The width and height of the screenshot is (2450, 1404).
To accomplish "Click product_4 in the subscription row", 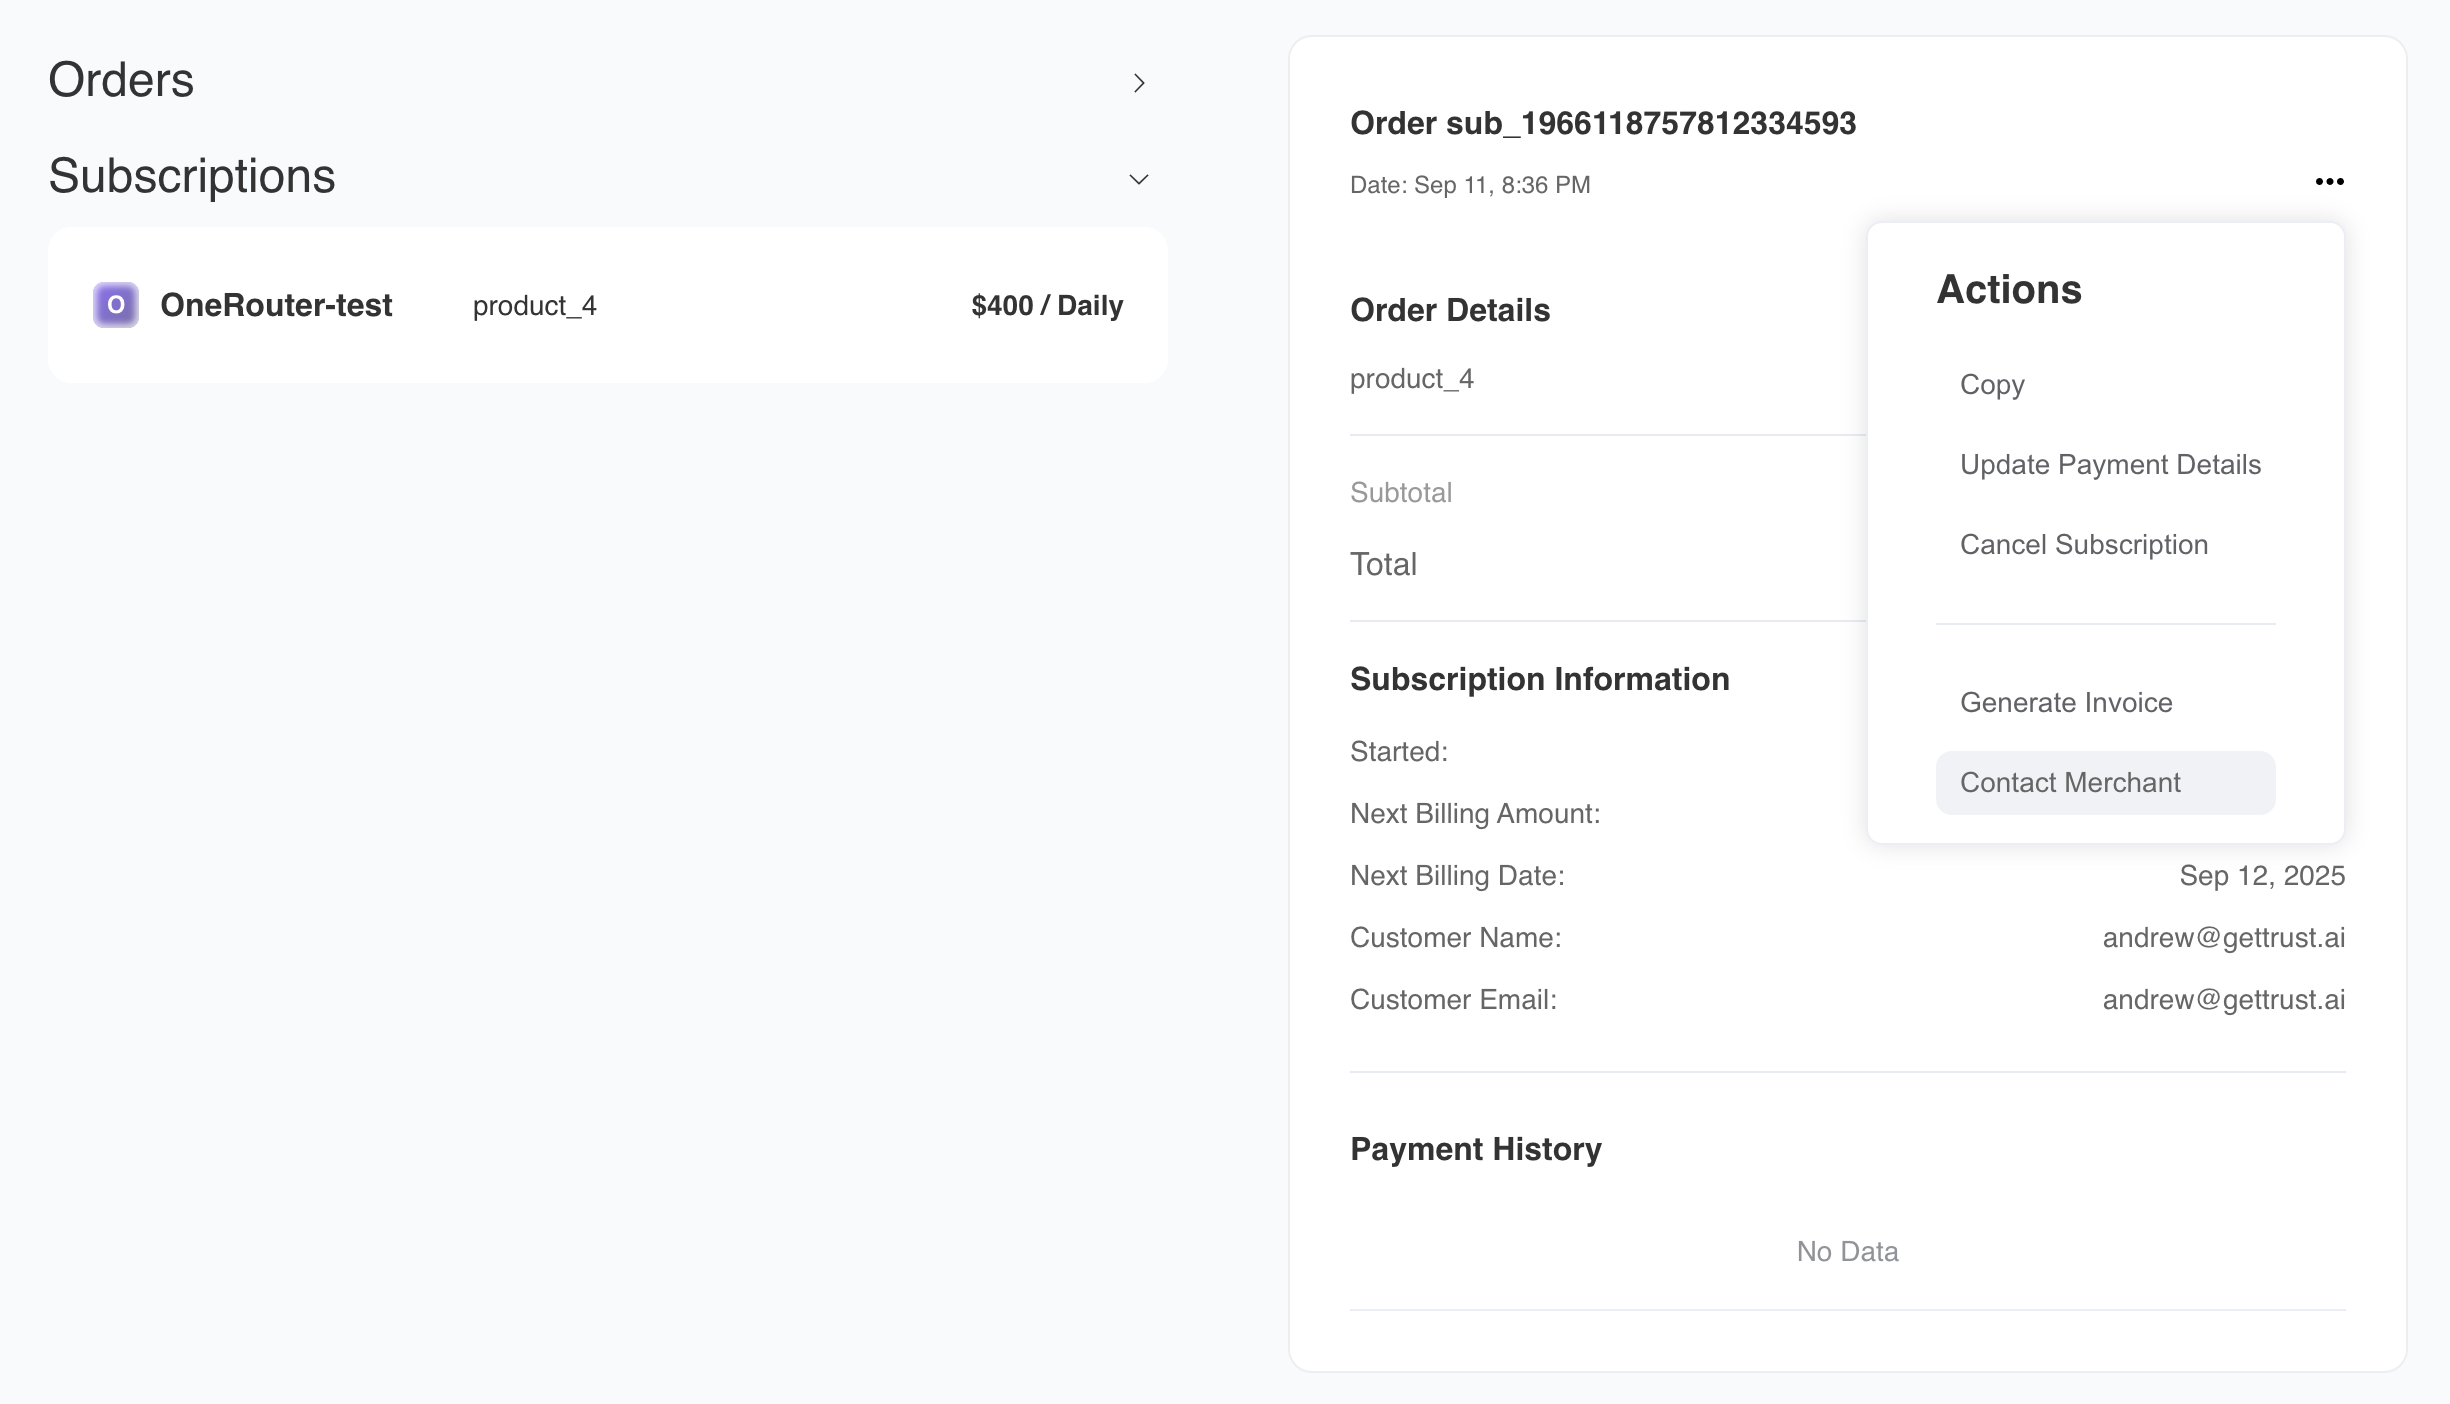I will pos(534,306).
